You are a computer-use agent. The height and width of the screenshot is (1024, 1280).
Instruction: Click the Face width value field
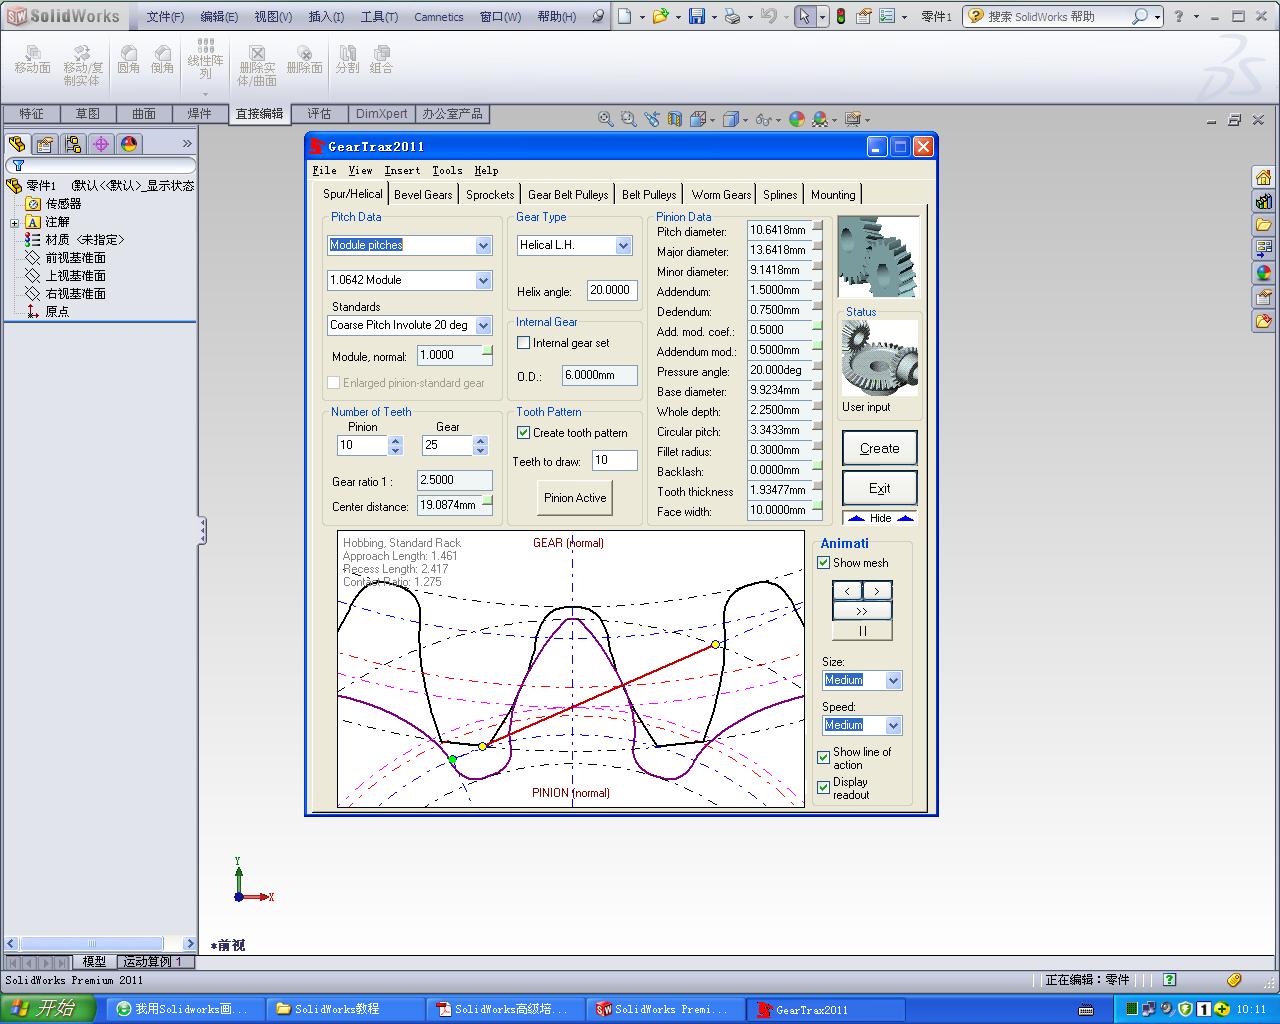(x=778, y=510)
